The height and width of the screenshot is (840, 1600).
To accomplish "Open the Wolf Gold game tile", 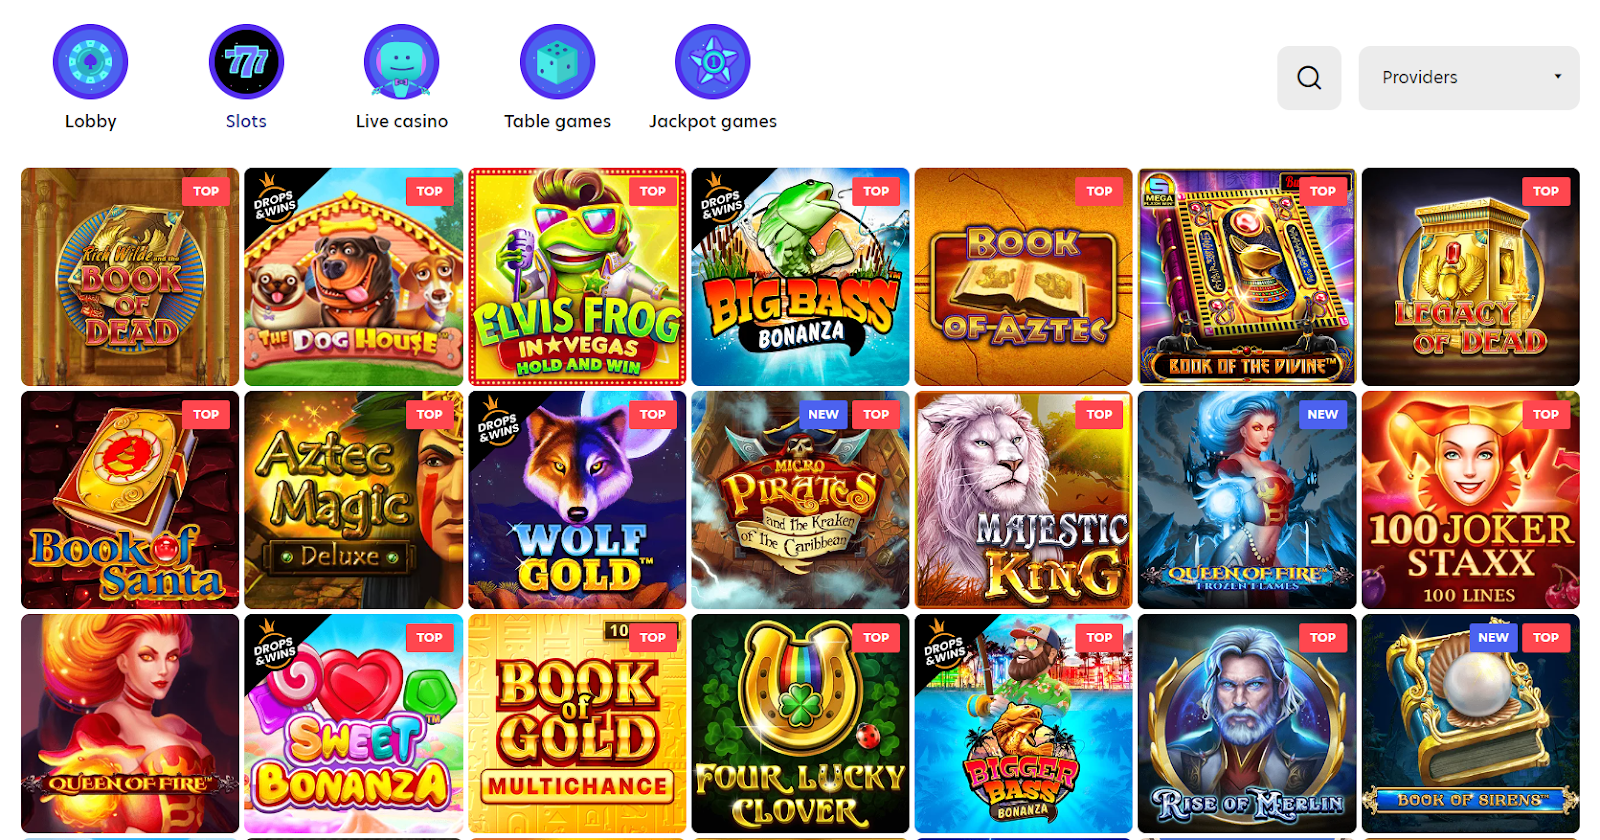I will [577, 500].
